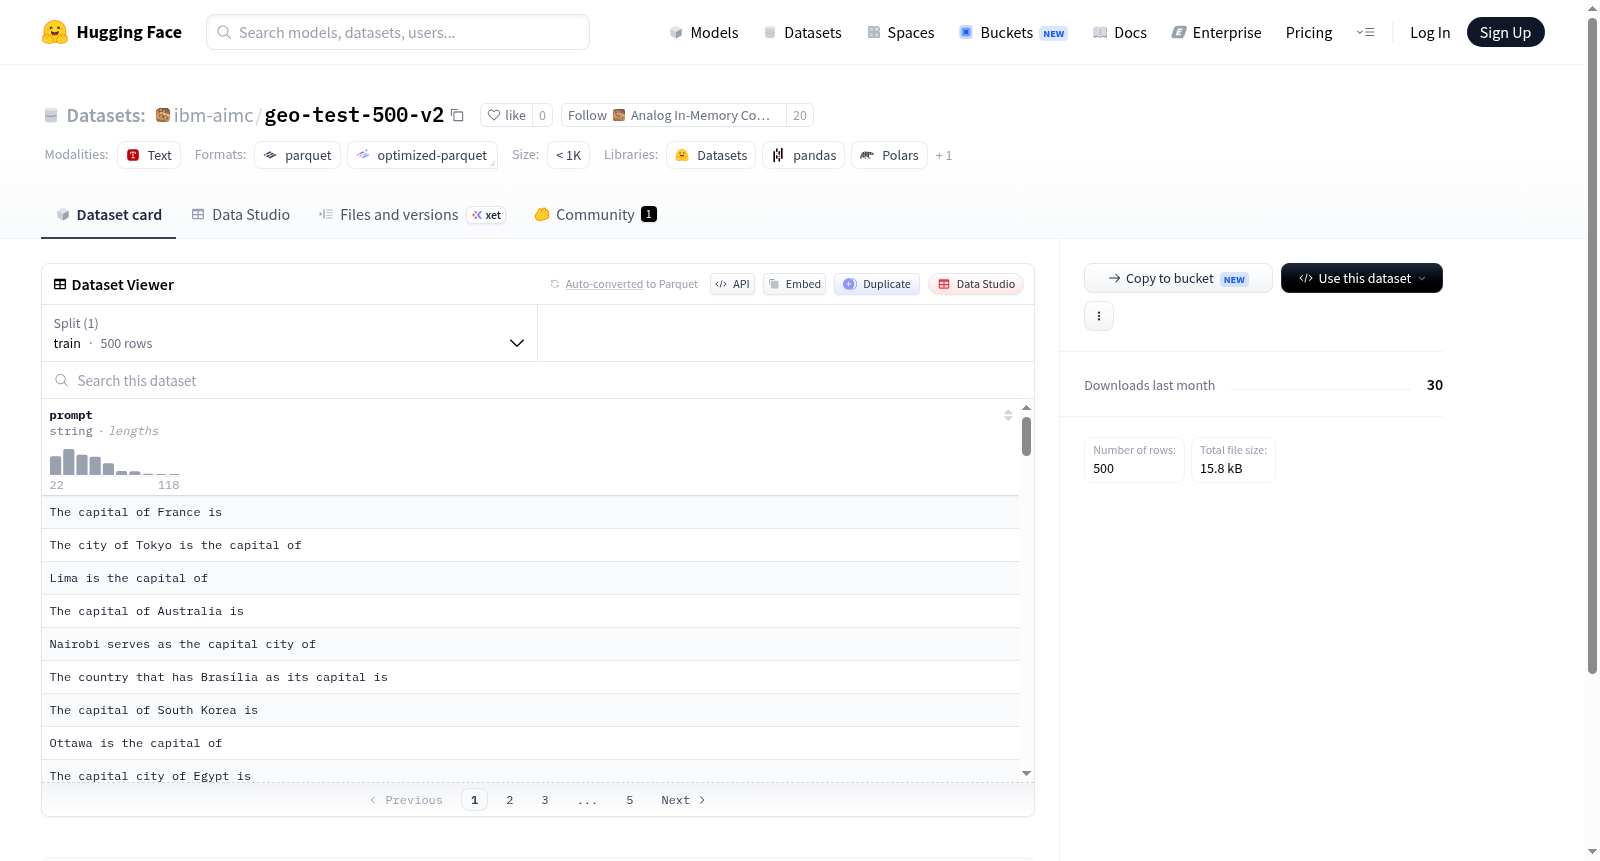The height and width of the screenshot is (861, 1600).
Task: Select the Polars library tag
Action: [x=889, y=155]
